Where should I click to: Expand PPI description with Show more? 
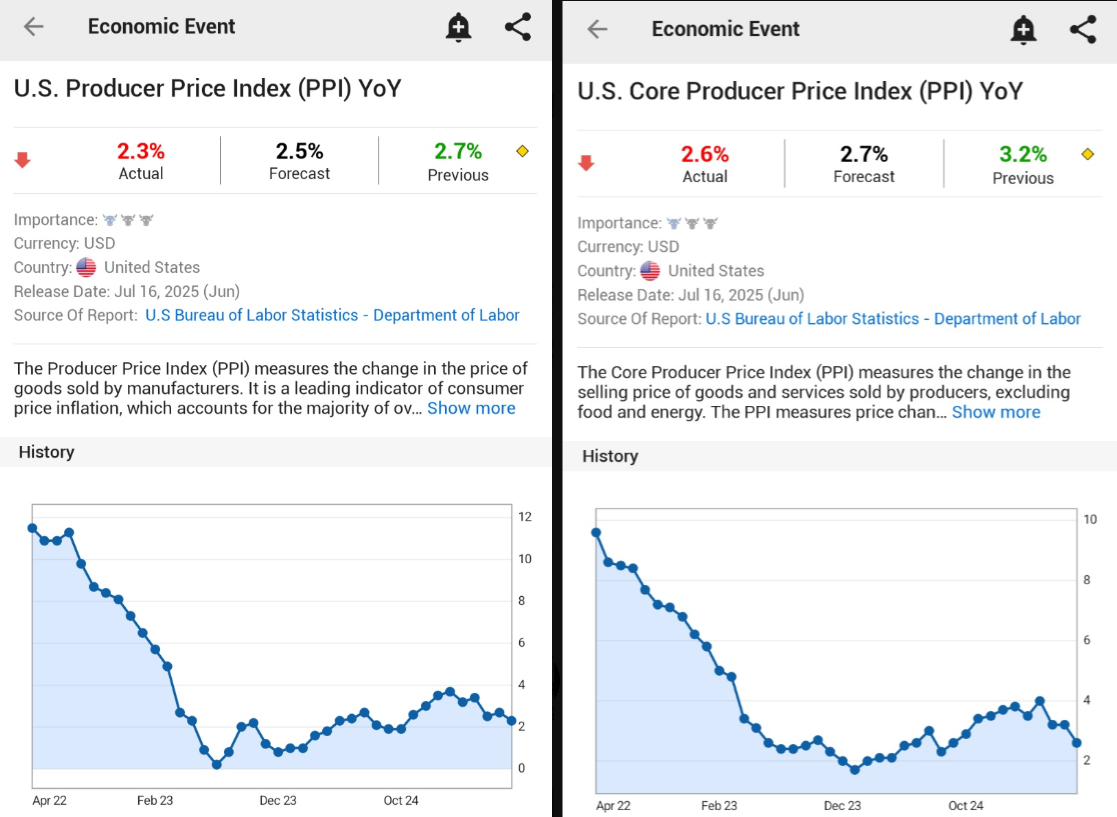(x=471, y=408)
